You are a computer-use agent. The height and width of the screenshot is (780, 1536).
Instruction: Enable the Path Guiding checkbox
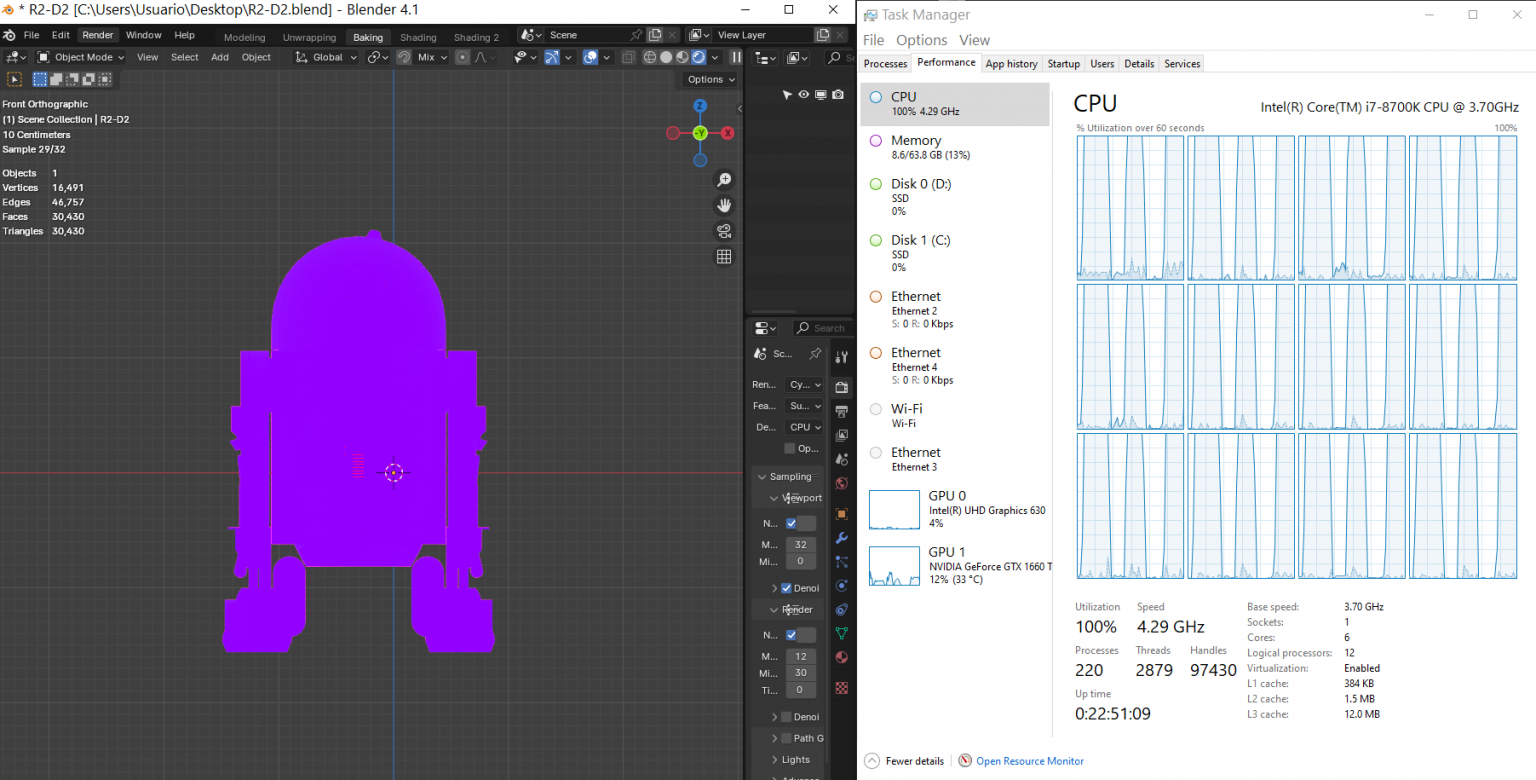pos(786,738)
